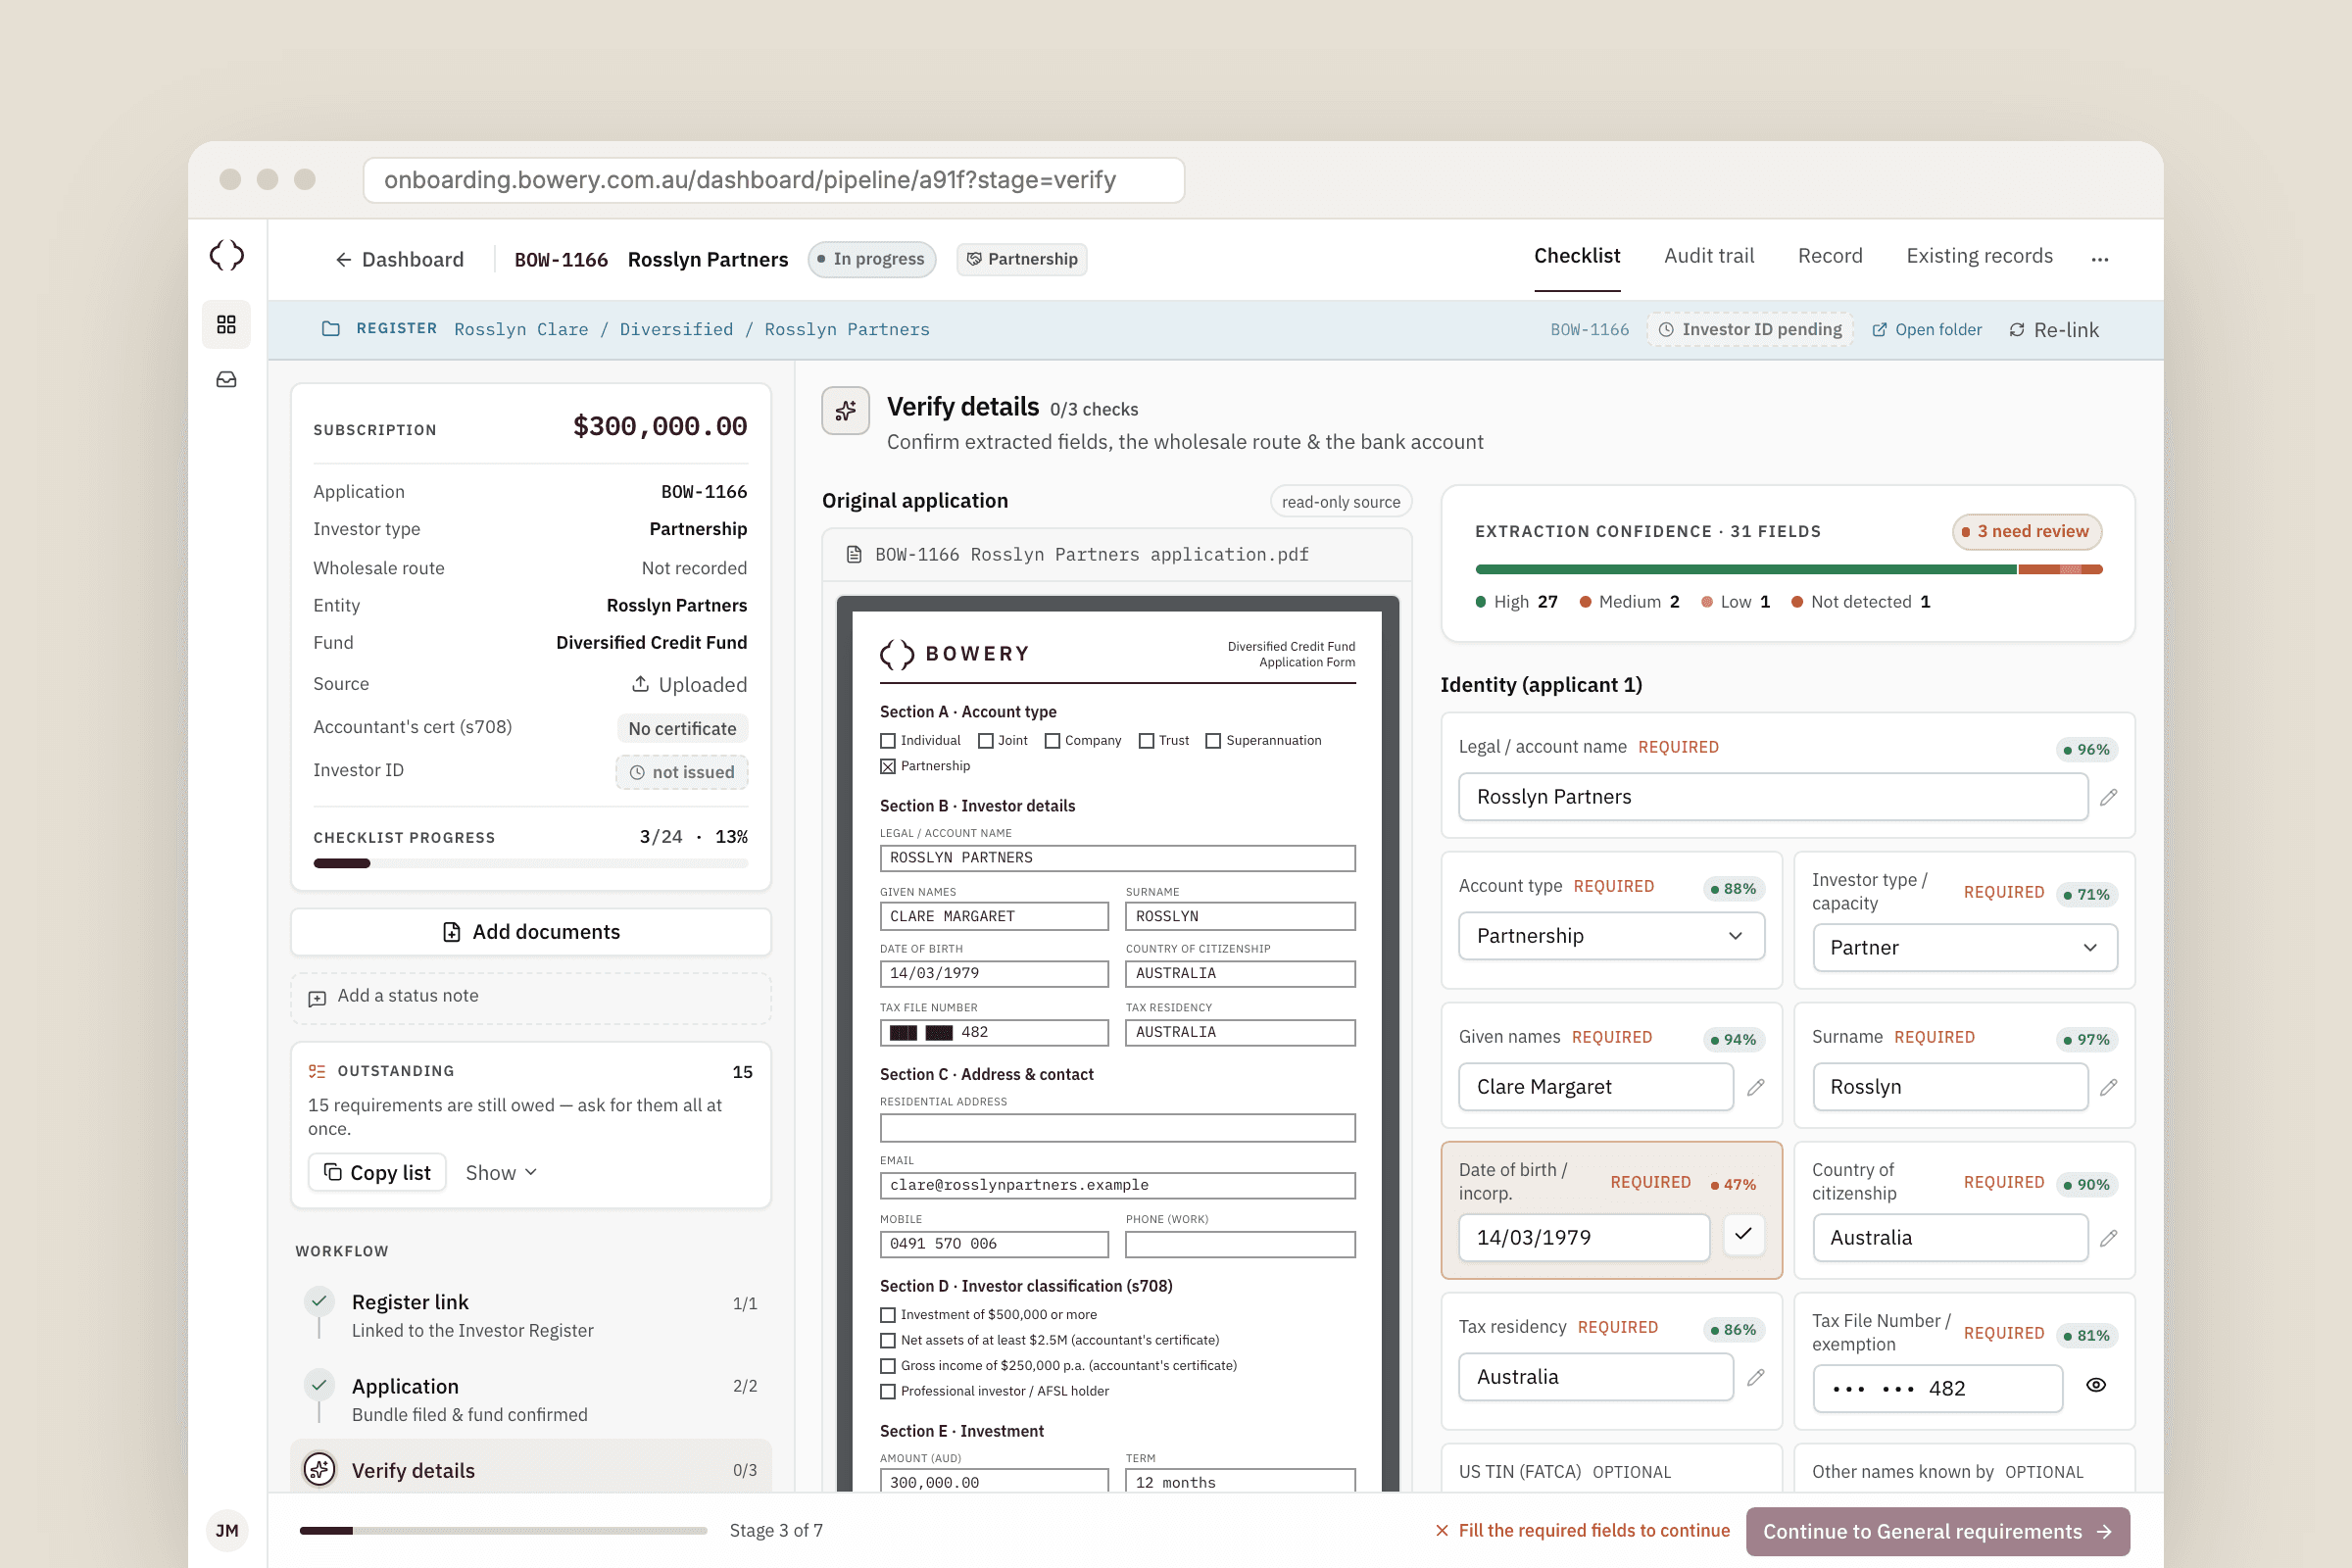The width and height of the screenshot is (2352, 1568).
Task: Click the 3 need review badge
Action: pos(2026,531)
